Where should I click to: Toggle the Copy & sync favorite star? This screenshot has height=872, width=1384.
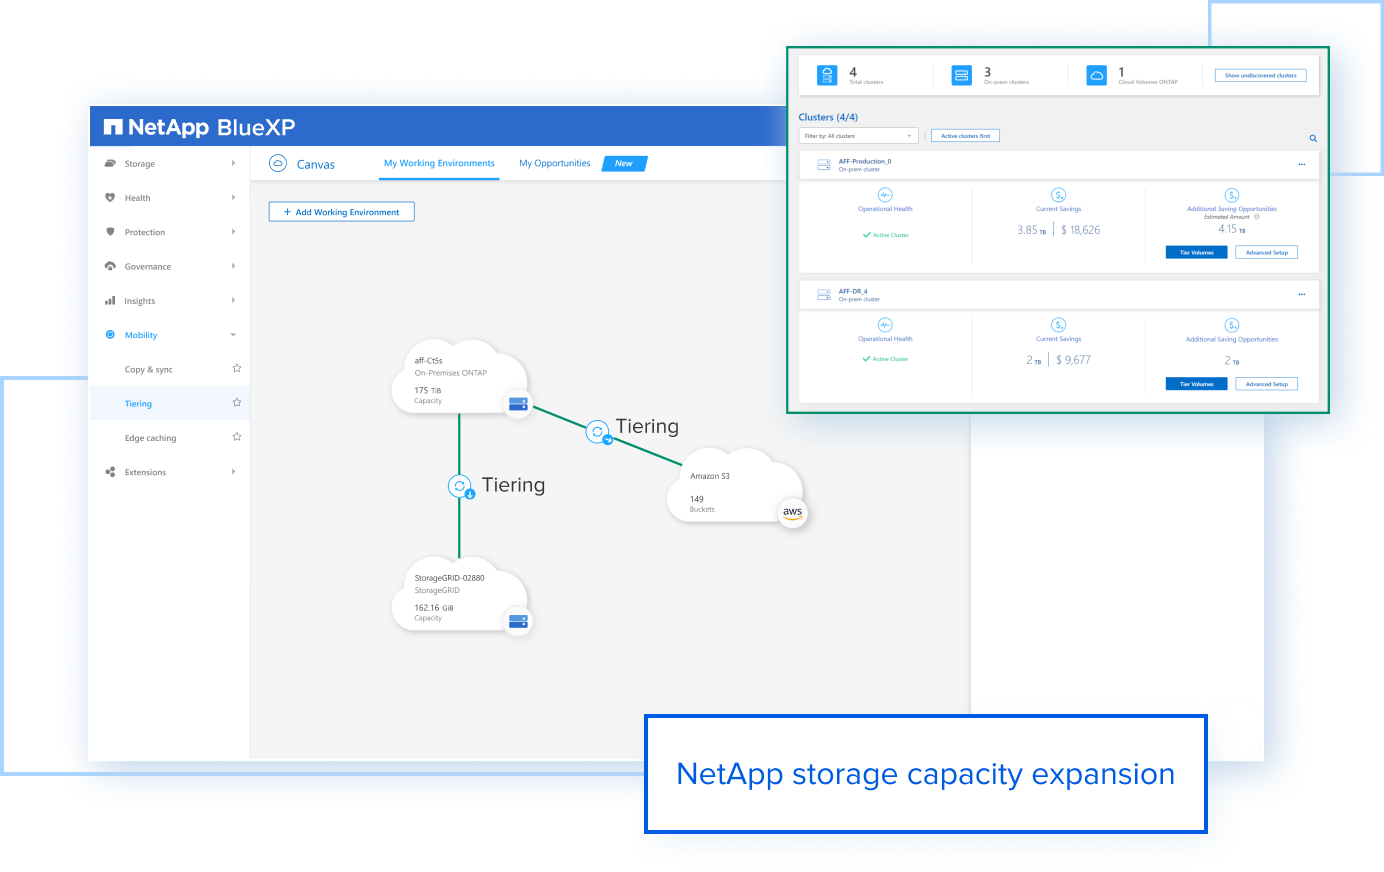pyautogui.click(x=237, y=367)
